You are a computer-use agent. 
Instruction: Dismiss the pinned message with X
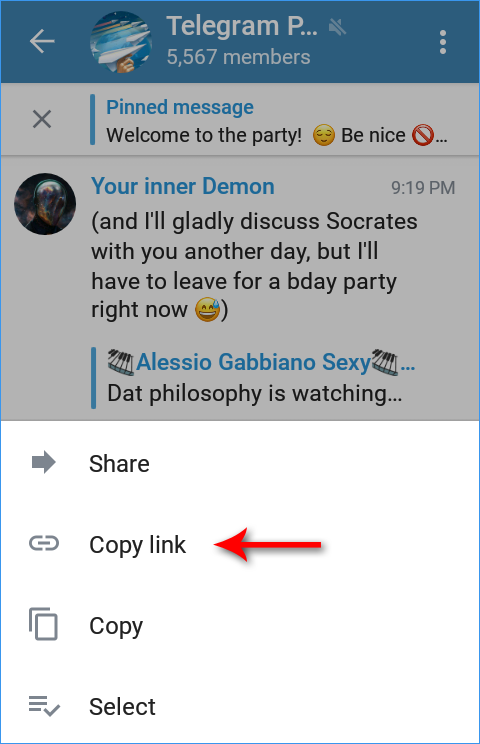(42, 119)
